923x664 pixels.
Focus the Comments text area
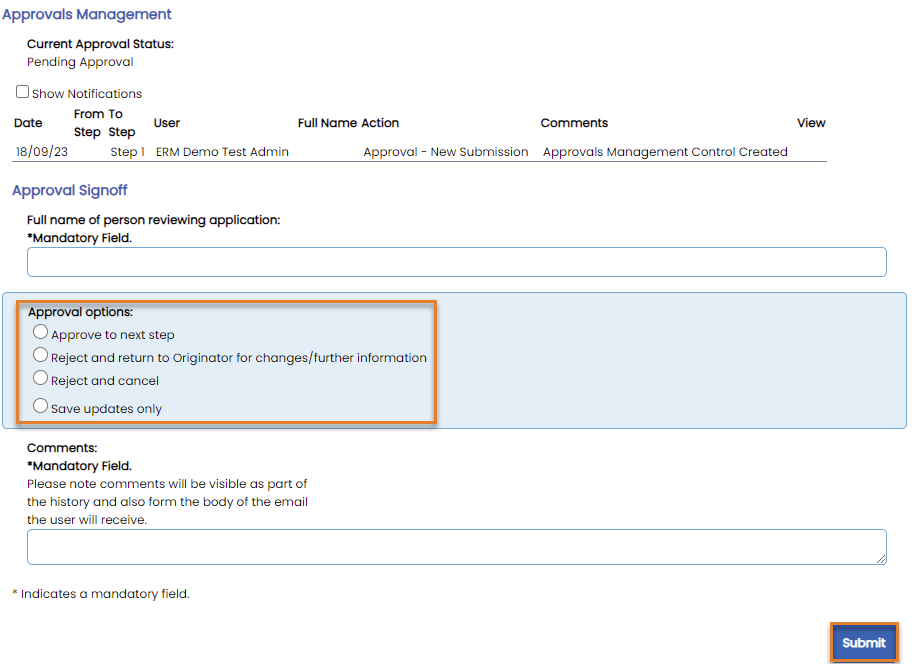456,547
